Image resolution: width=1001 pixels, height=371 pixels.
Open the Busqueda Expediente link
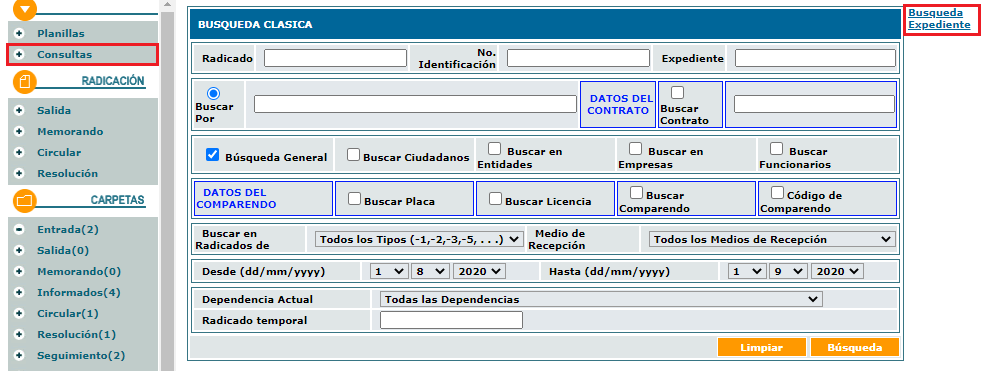pos(939,19)
